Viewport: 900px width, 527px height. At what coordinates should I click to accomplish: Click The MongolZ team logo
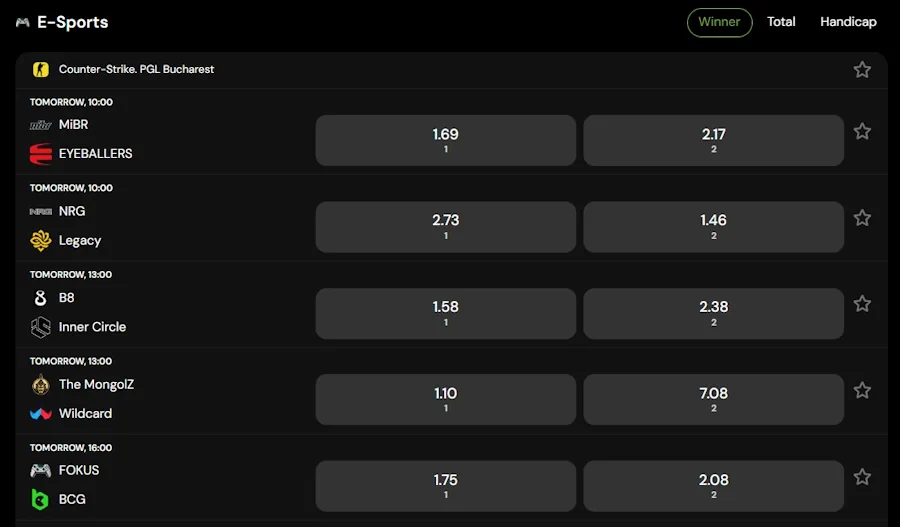click(x=40, y=384)
